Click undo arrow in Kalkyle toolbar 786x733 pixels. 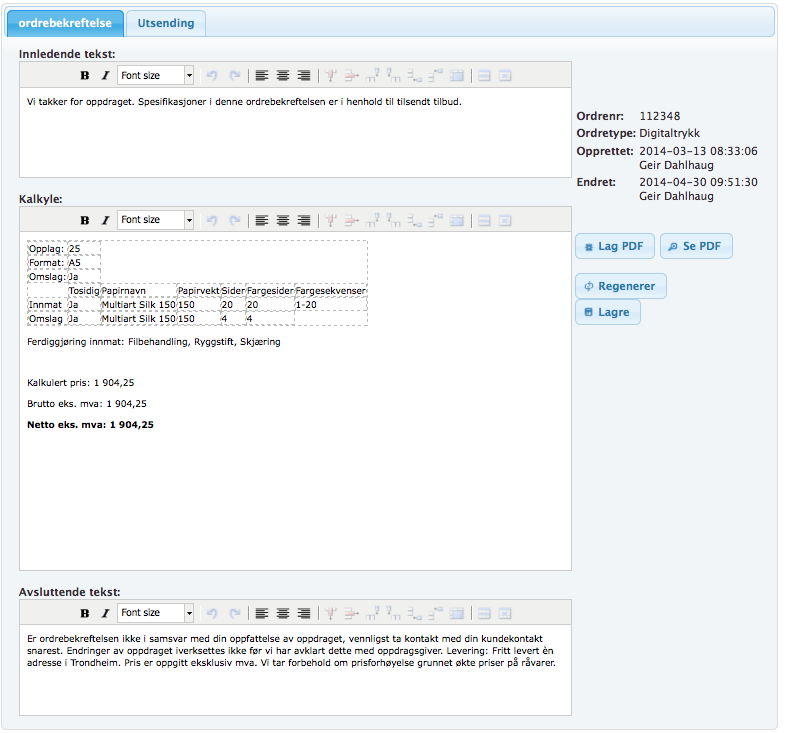pyautogui.click(x=212, y=220)
